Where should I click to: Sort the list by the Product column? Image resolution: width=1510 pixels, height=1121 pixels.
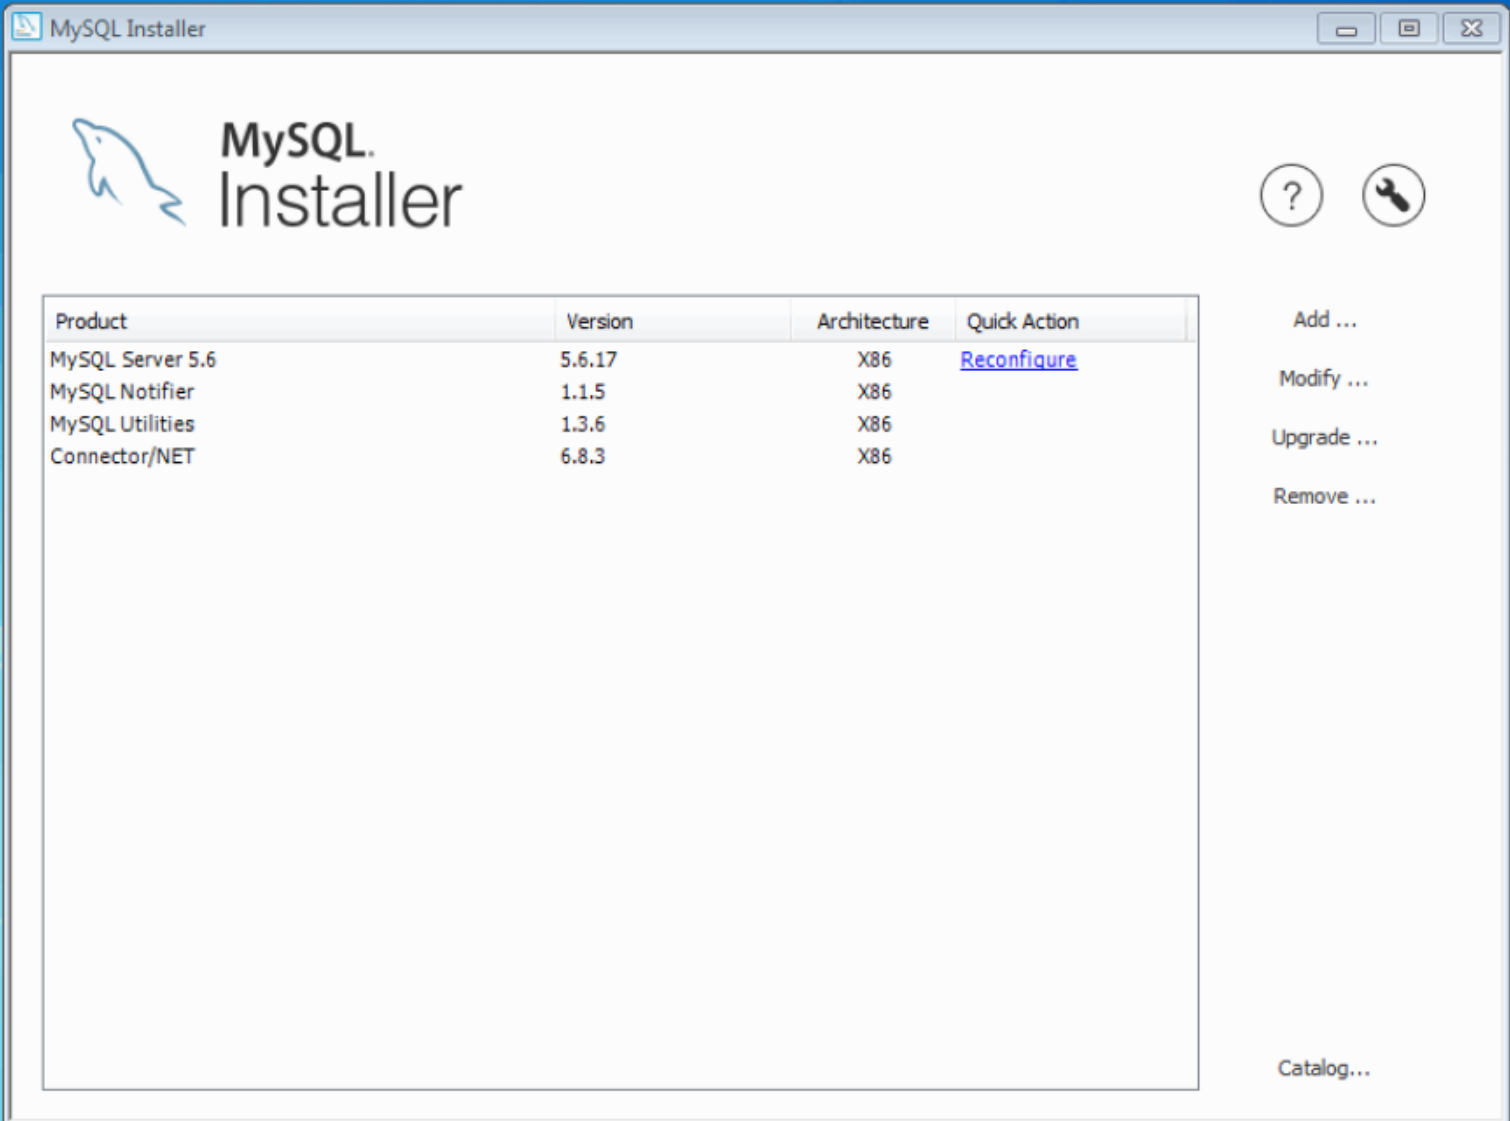pyautogui.click(x=91, y=320)
